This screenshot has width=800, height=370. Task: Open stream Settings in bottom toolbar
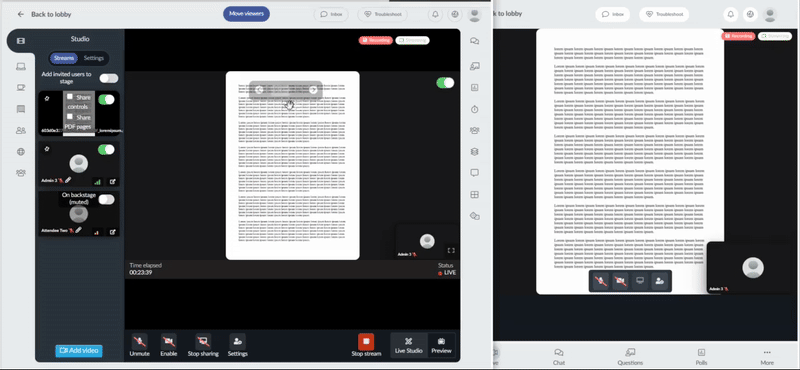pos(238,346)
